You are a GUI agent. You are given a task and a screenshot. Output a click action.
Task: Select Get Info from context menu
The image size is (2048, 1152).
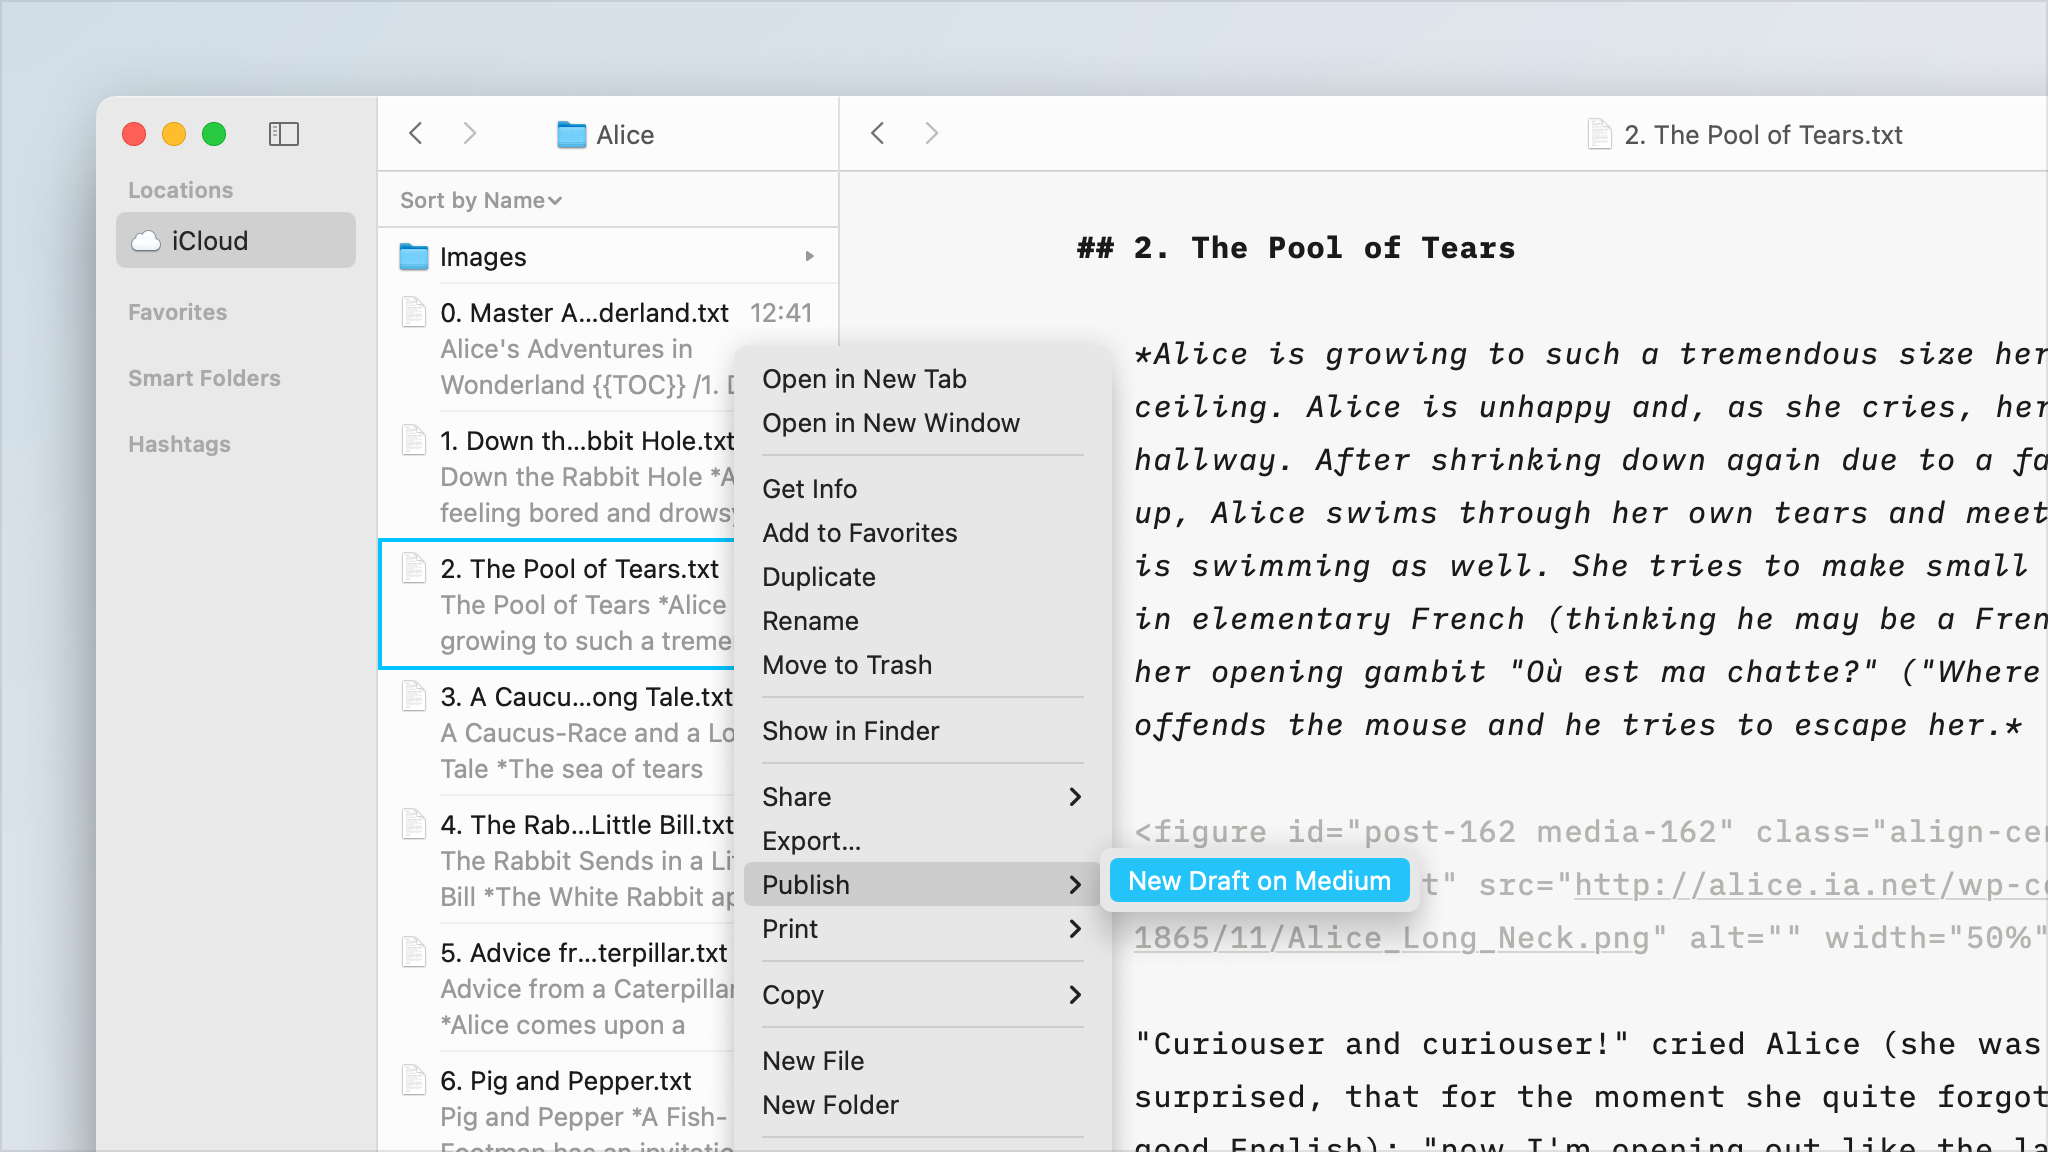(x=921, y=489)
